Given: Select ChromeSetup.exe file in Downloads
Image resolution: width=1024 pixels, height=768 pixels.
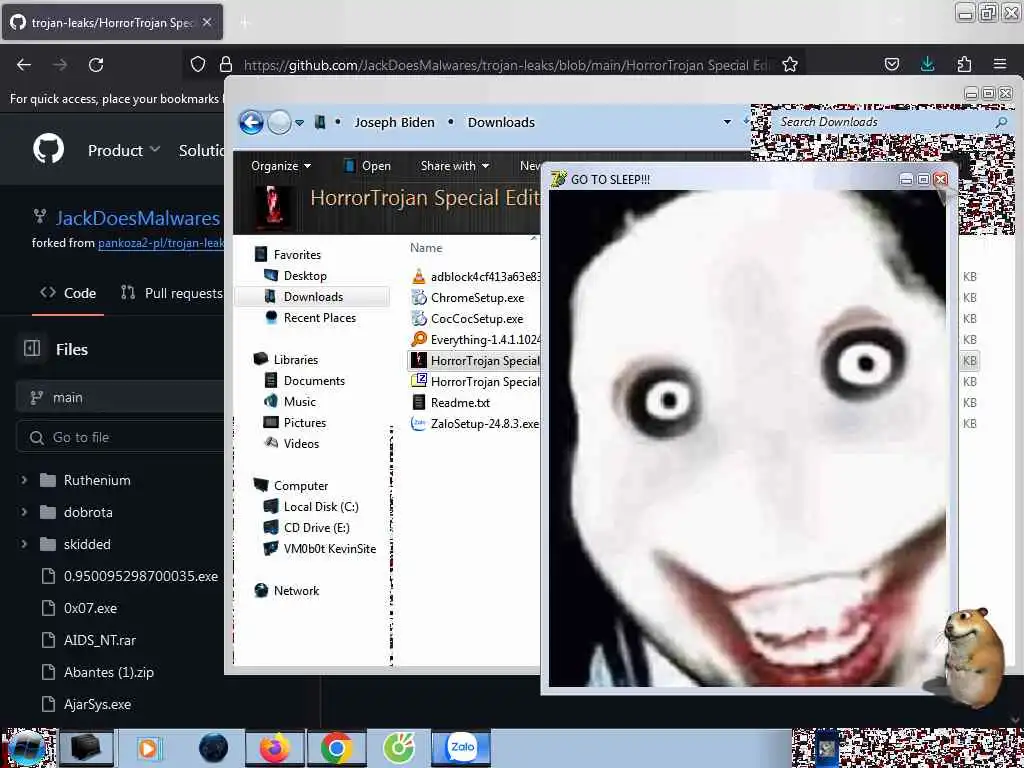Looking at the screenshot, I should pos(477,298).
